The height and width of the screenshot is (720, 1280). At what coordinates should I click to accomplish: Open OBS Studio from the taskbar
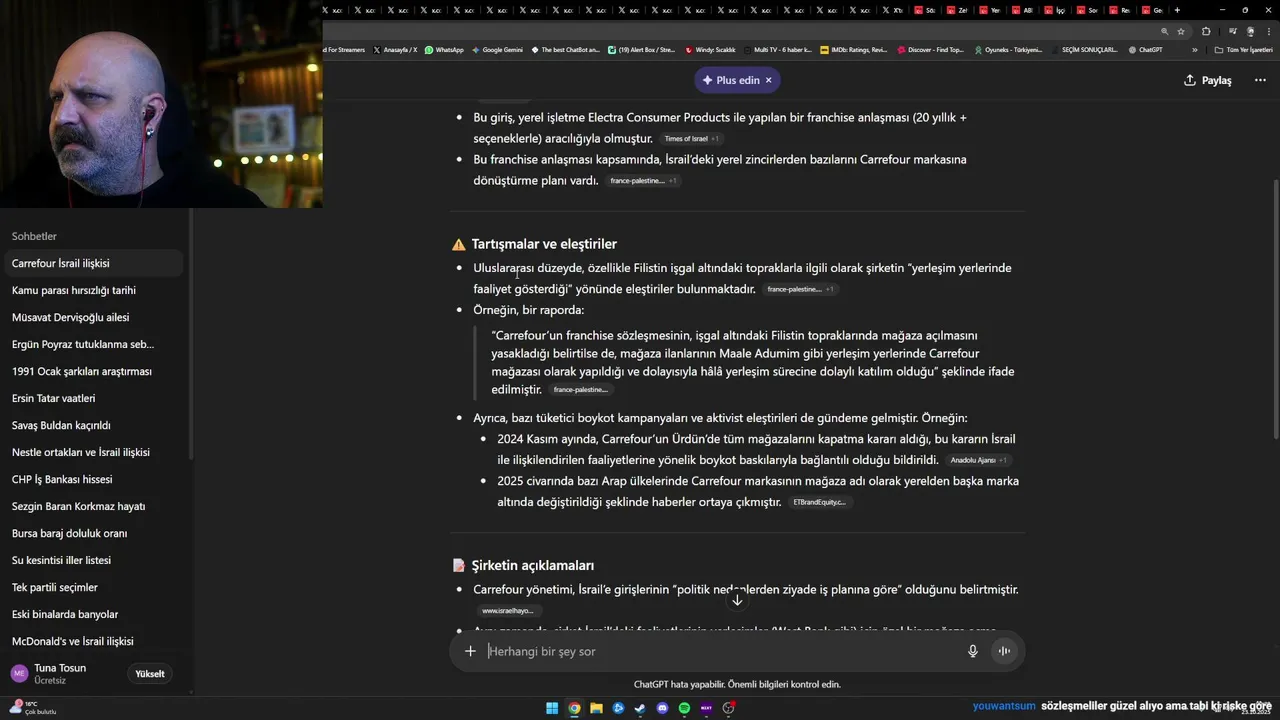729,708
